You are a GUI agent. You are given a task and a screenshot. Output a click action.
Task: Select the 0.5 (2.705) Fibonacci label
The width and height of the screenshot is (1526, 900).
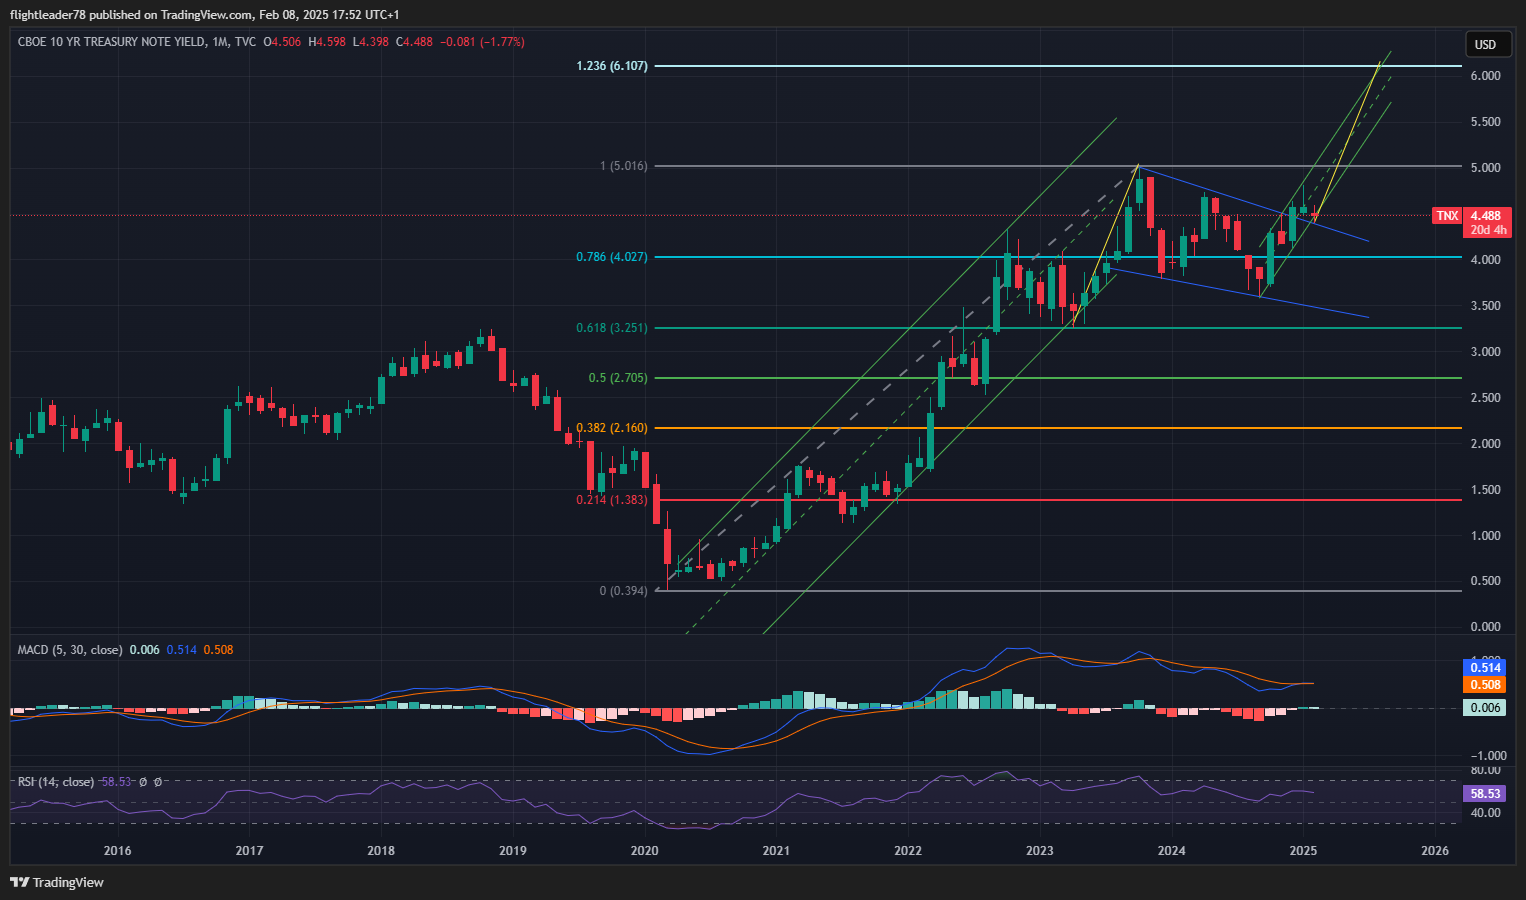tap(618, 378)
